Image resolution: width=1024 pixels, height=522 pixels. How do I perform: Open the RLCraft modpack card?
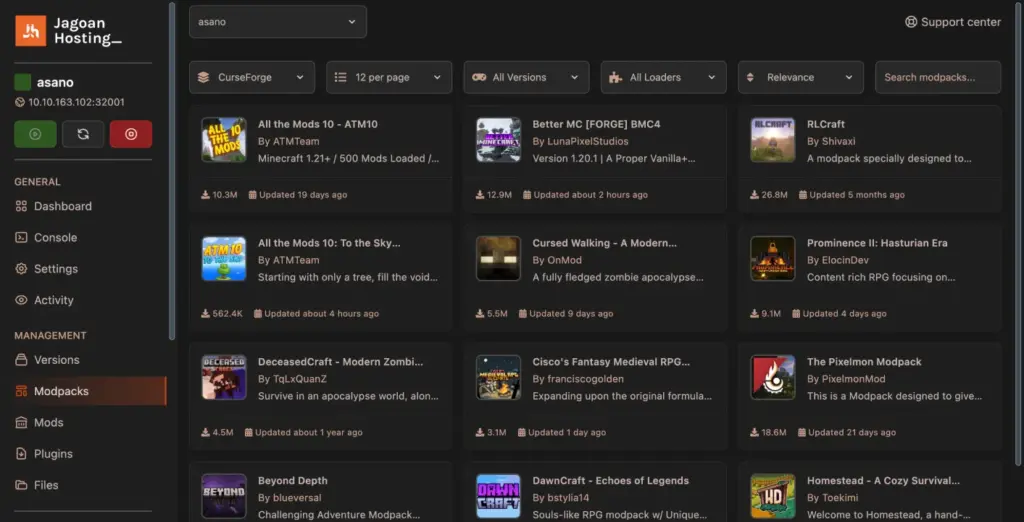point(869,159)
